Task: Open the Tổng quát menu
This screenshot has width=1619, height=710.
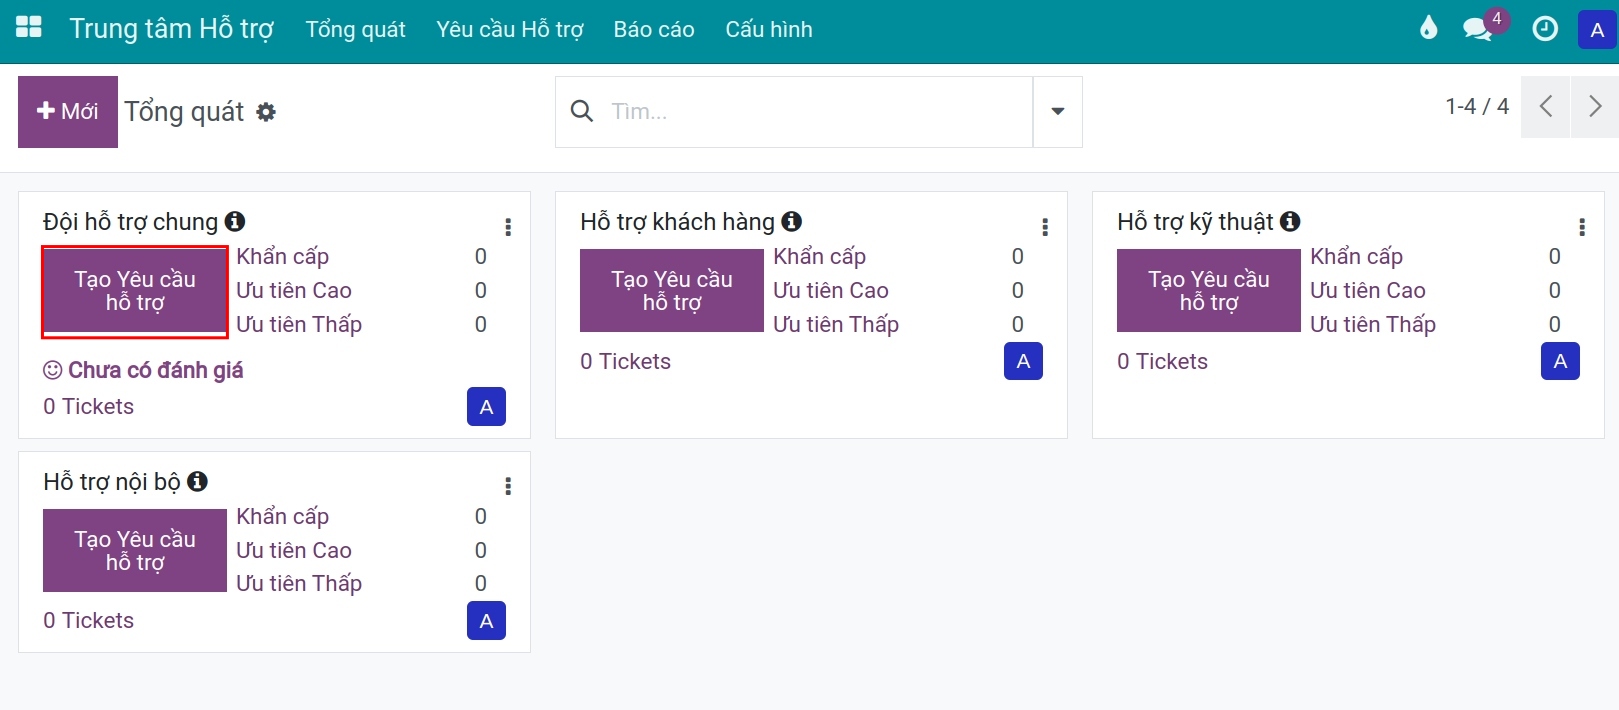Action: coord(355,29)
